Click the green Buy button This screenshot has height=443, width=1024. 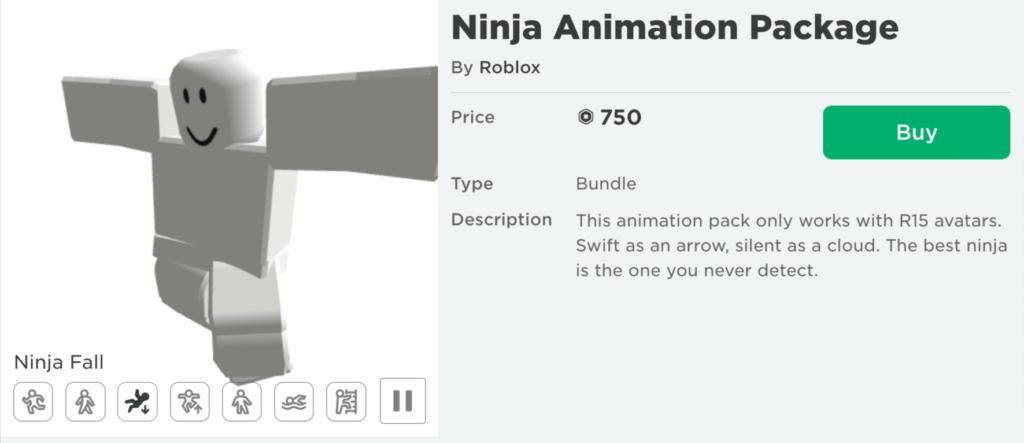916,133
